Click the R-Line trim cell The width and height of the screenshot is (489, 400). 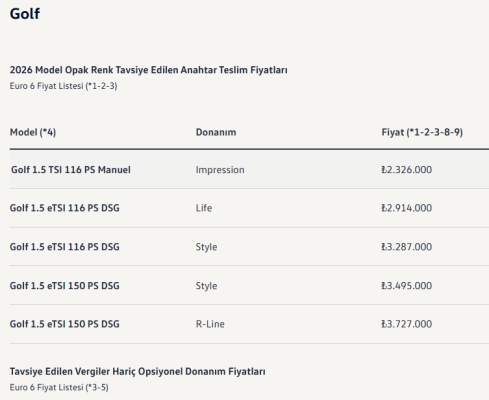point(210,324)
